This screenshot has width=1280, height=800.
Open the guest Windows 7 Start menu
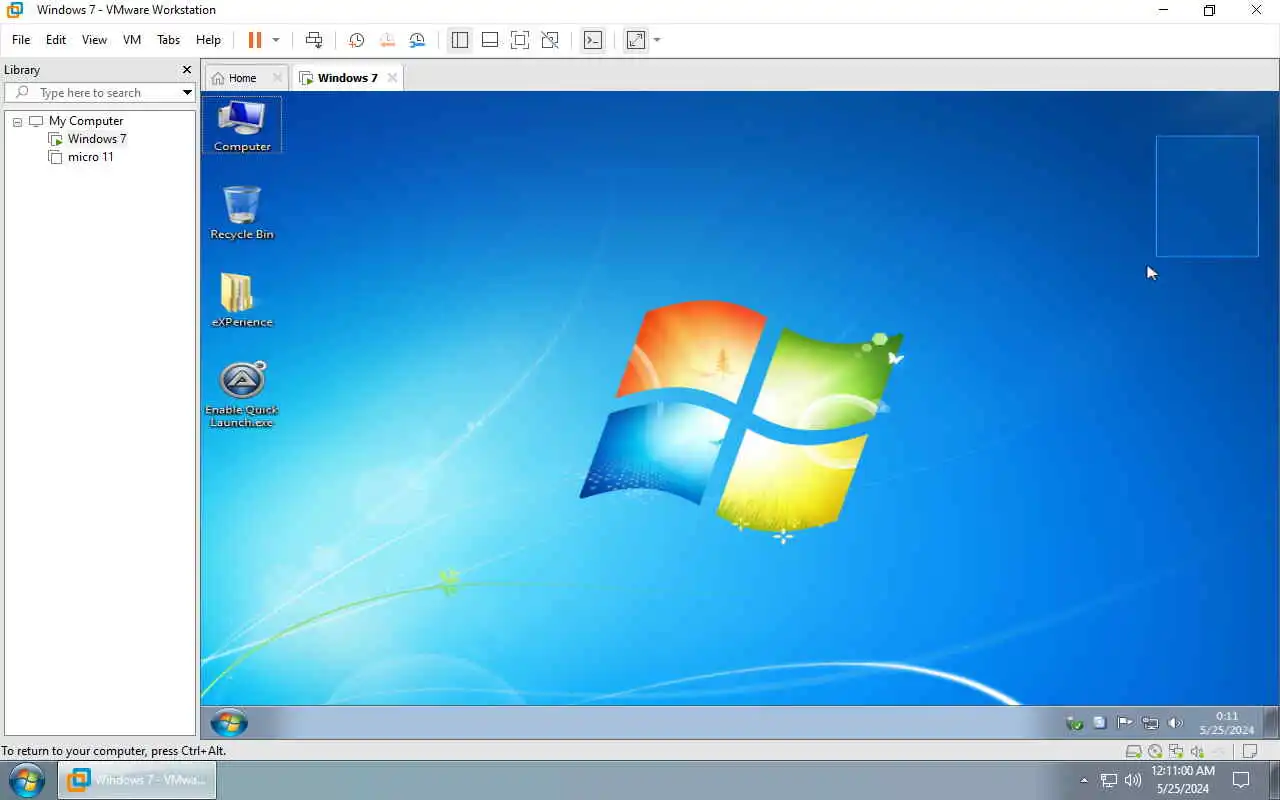pyautogui.click(x=229, y=722)
